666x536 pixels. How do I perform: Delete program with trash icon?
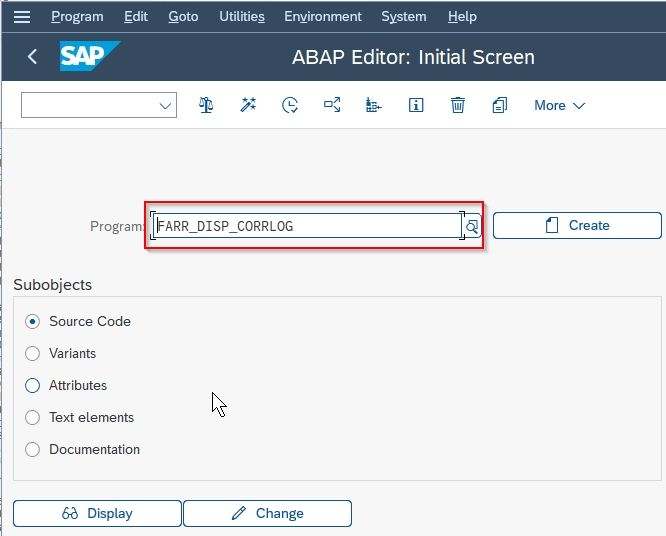click(457, 105)
